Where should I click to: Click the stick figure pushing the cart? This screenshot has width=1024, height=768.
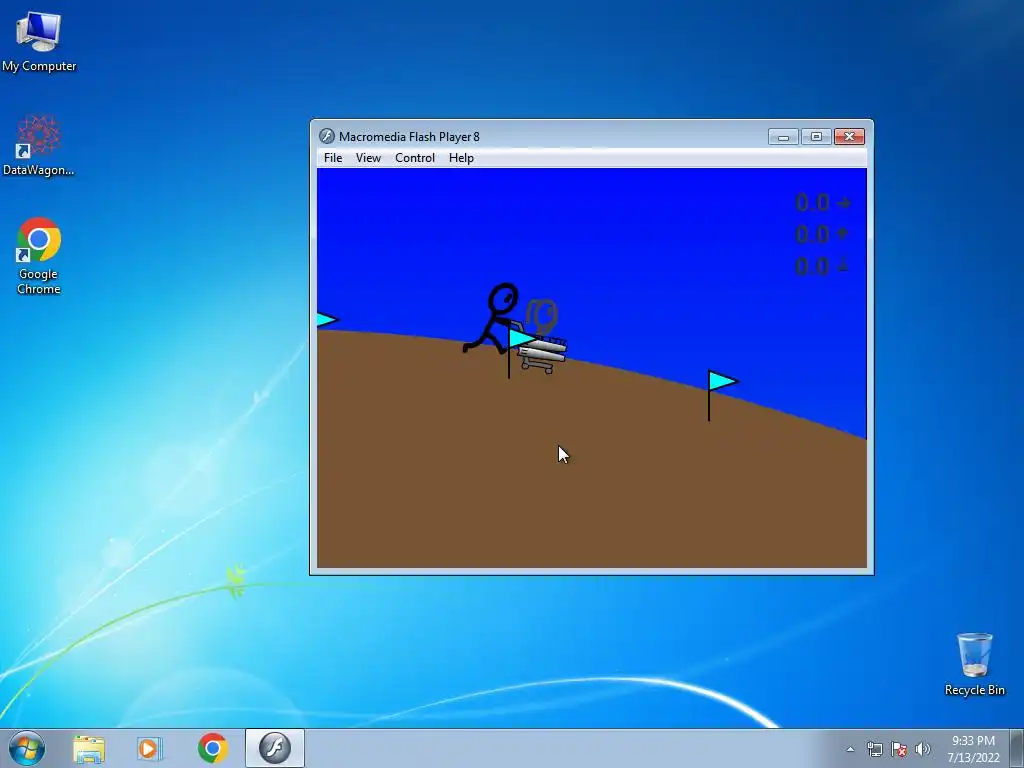[x=491, y=319]
